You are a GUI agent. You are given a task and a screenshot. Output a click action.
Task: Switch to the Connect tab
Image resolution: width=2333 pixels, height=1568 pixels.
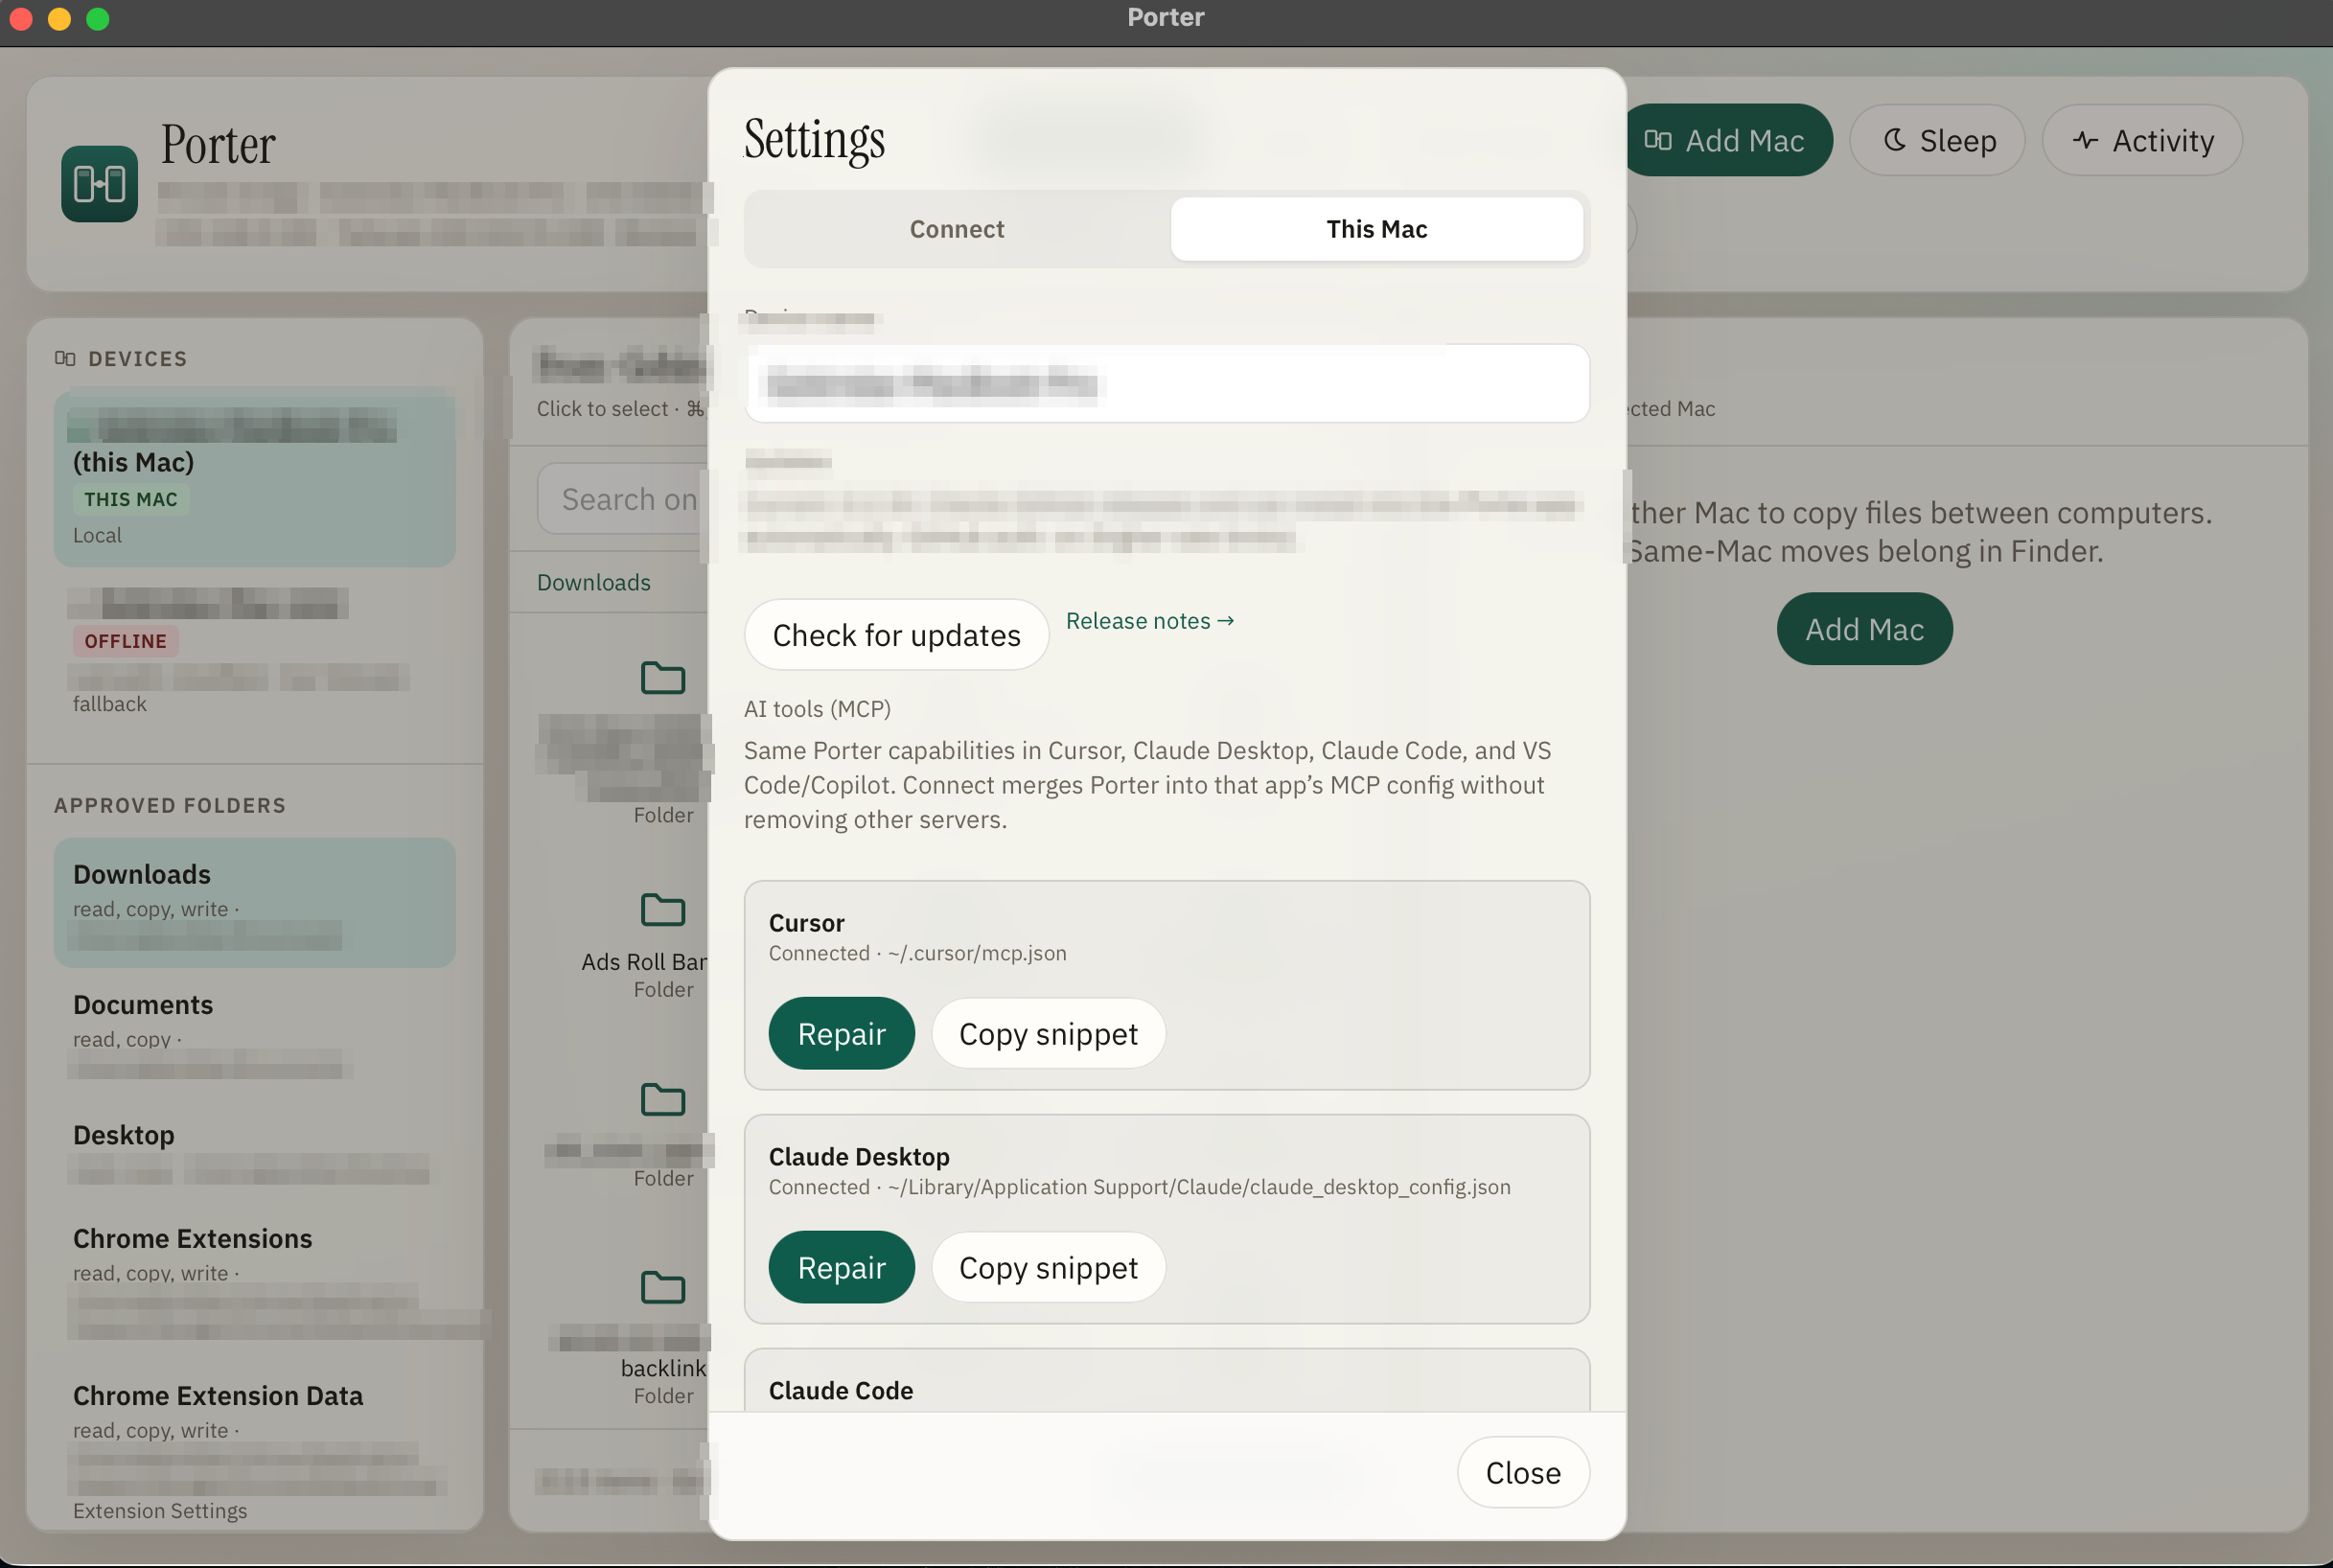956,229
